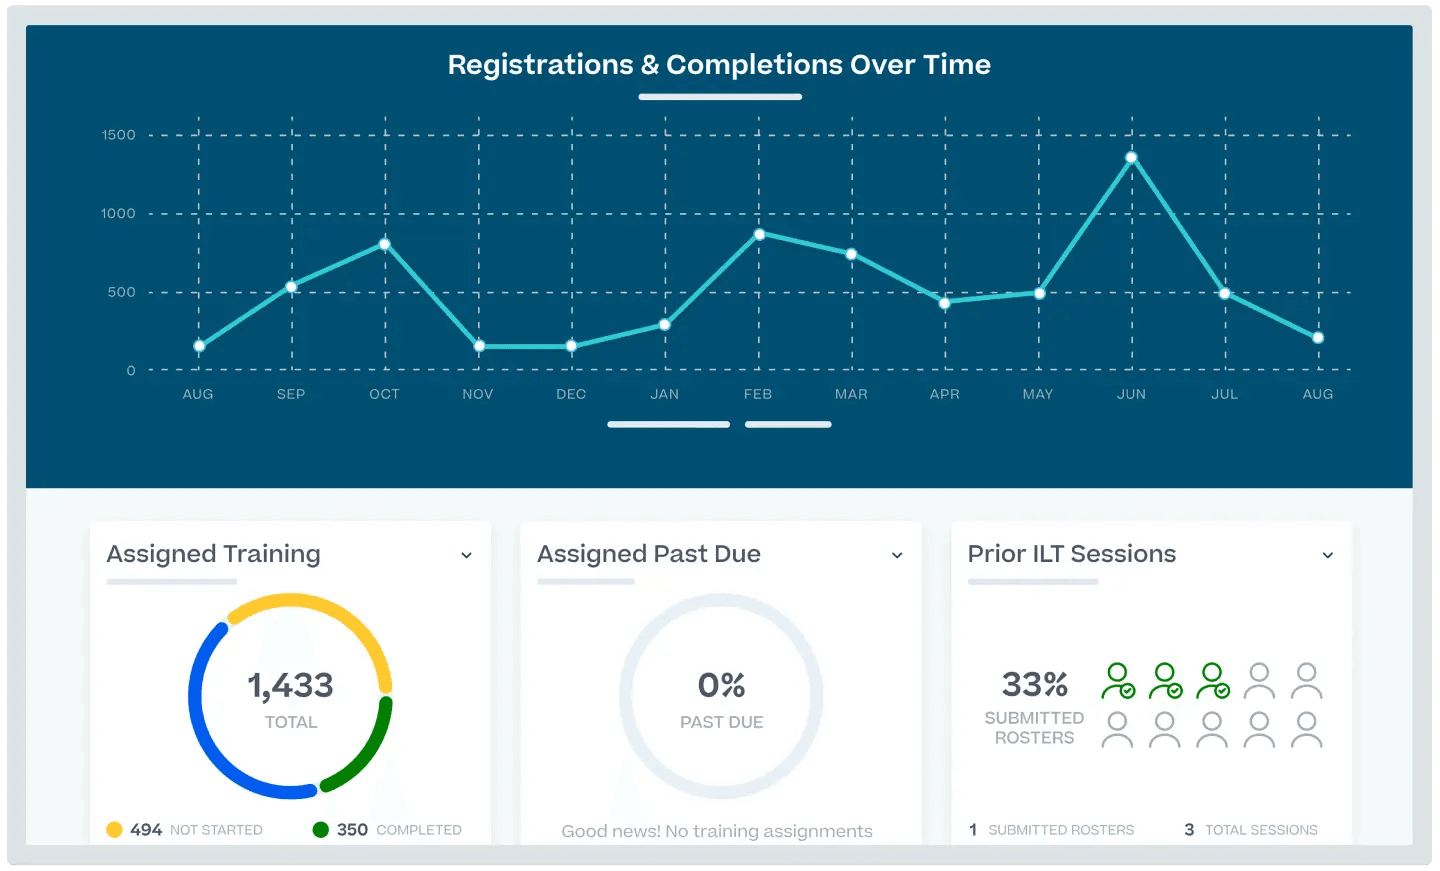Click the APR data point marker
The height and width of the screenshot is (871, 1440).
[x=944, y=300]
